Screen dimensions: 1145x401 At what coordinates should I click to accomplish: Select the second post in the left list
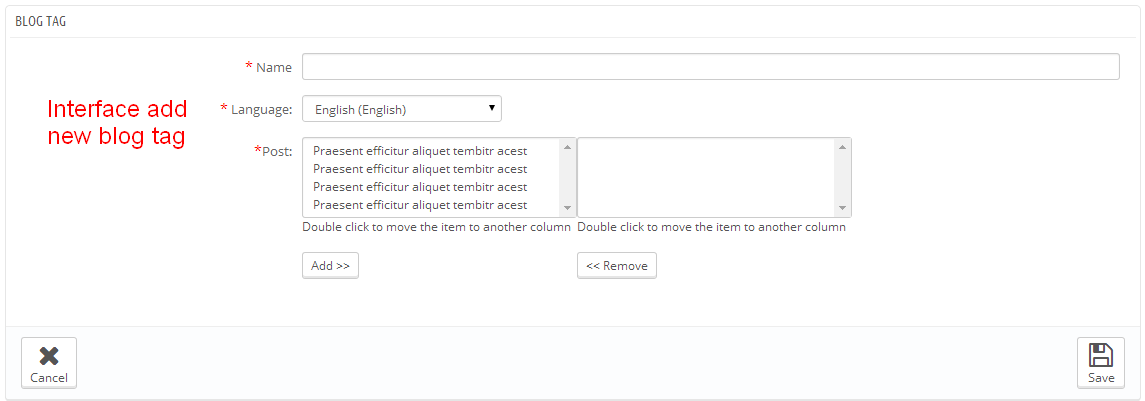pos(420,169)
